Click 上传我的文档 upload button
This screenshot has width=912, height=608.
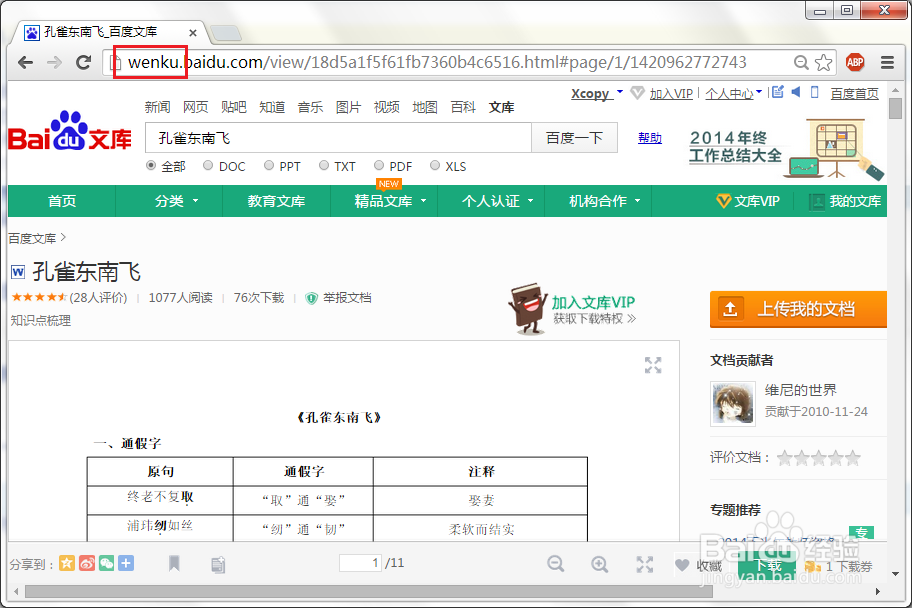coord(799,309)
